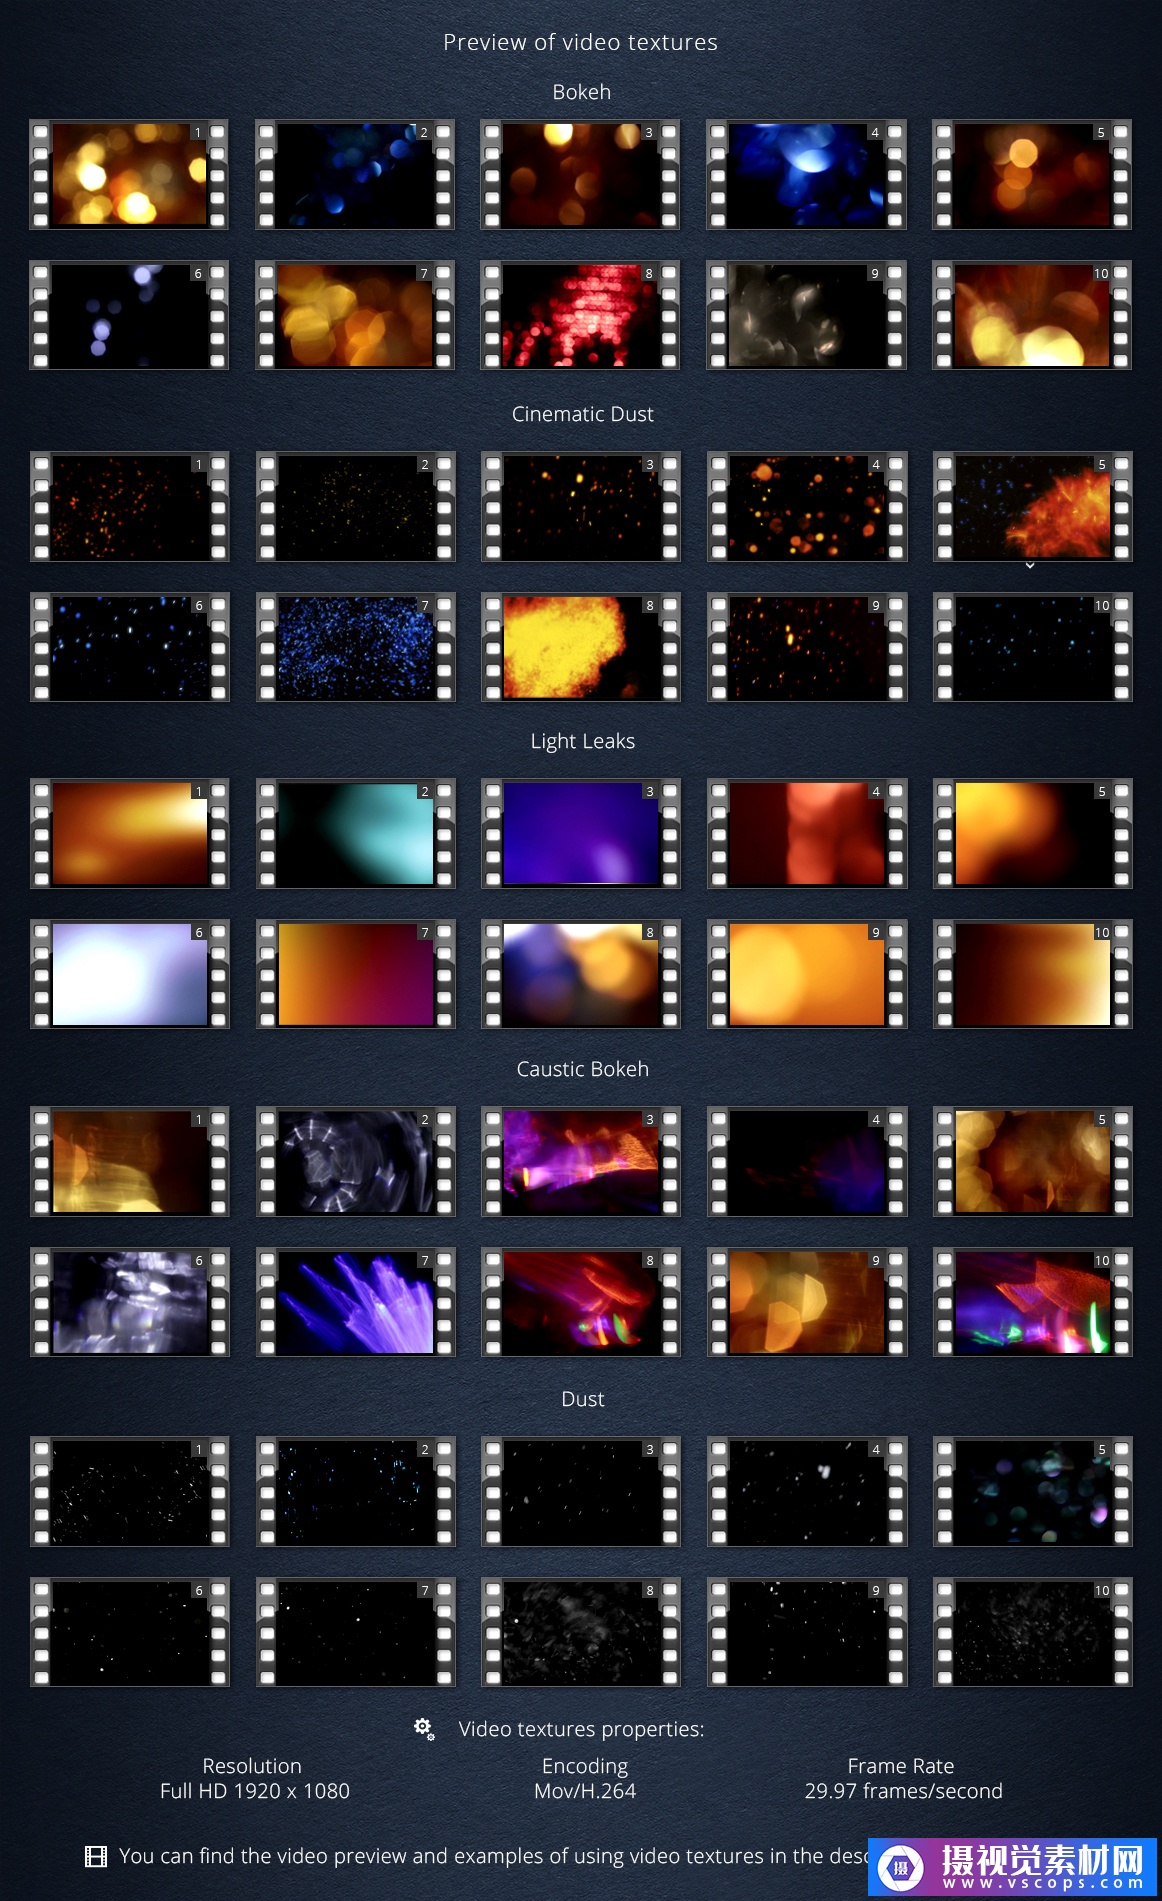
Task: Select Light Leaks thumbnail number 10
Action: (1033, 974)
